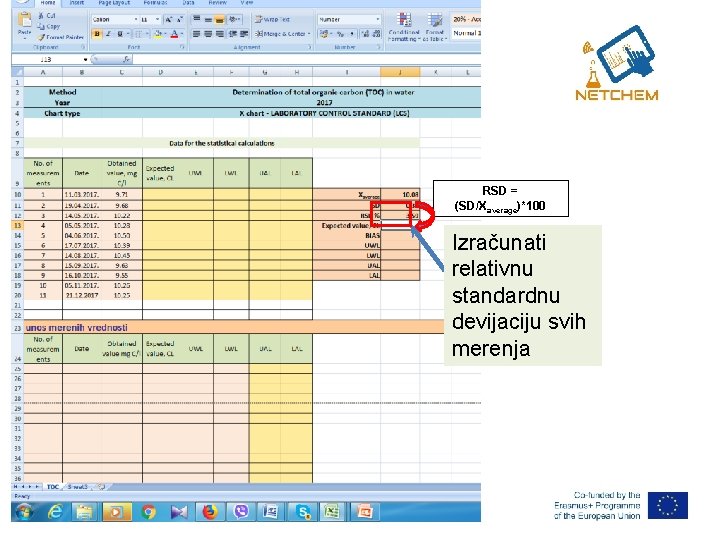The height and width of the screenshot is (540, 720).
Task: Open the Number dialog launcher
Action: click(379, 47)
